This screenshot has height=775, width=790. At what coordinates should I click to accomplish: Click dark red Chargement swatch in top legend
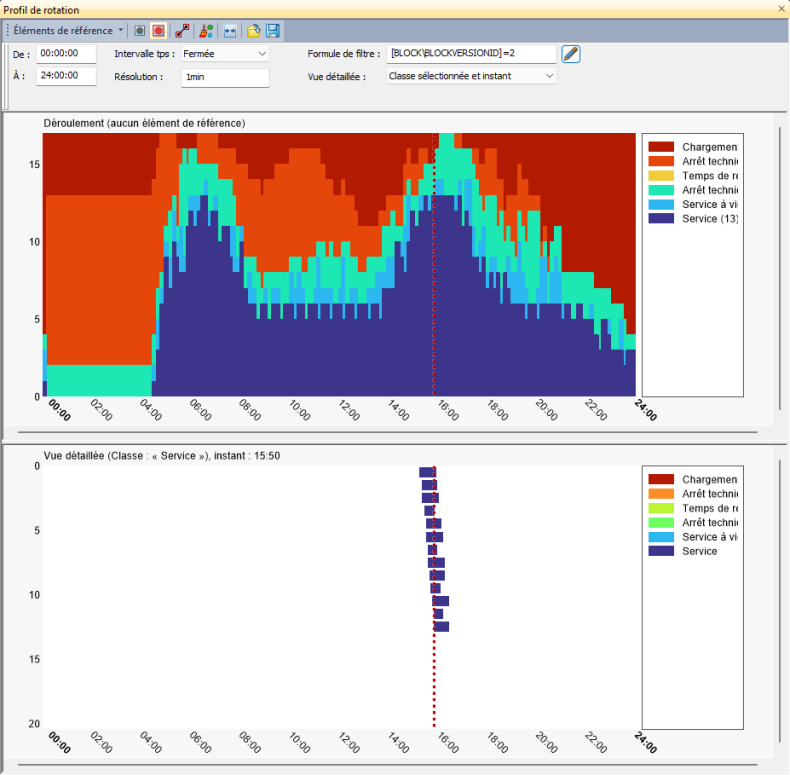(x=661, y=147)
